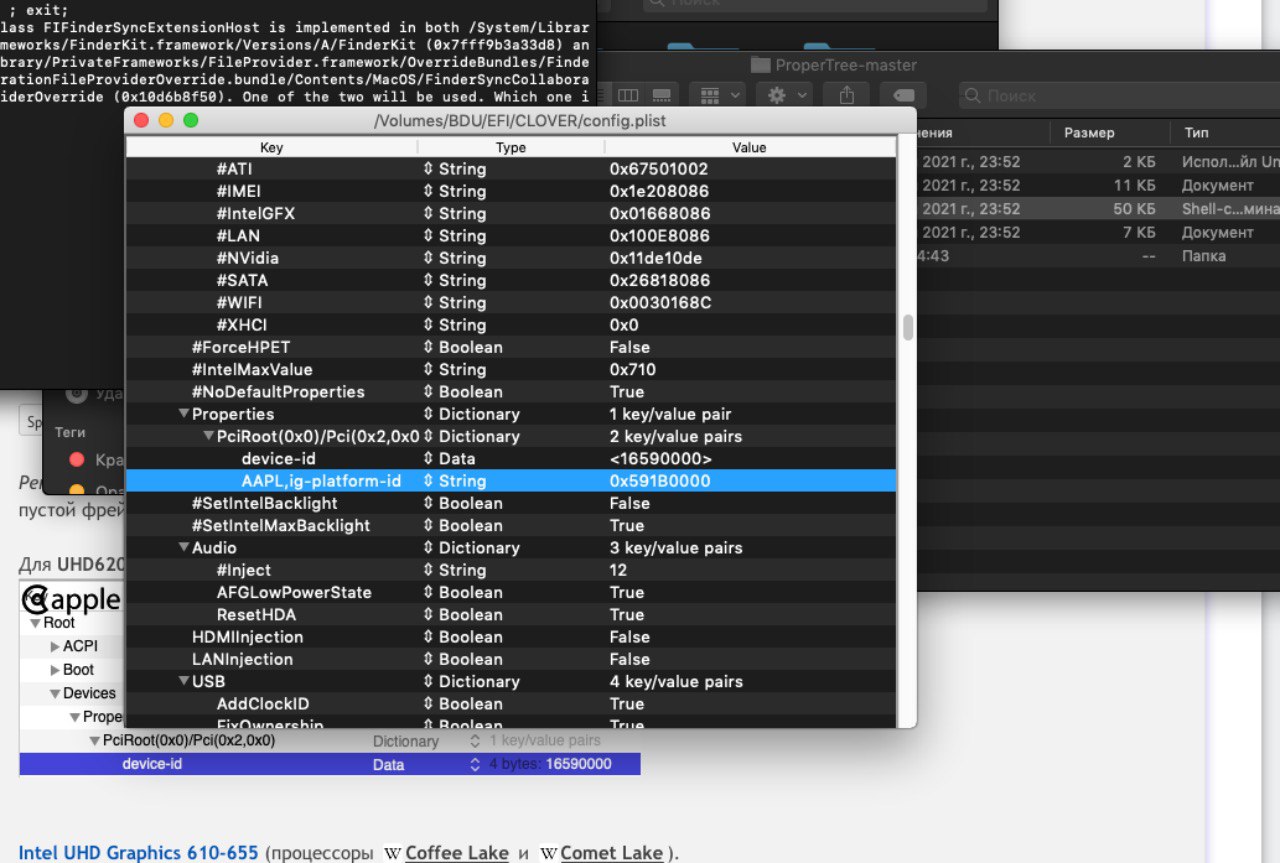The image size is (1280, 863).
Task: Select the AAPL,ig-platform-id row
Action: (x=510, y=481)
